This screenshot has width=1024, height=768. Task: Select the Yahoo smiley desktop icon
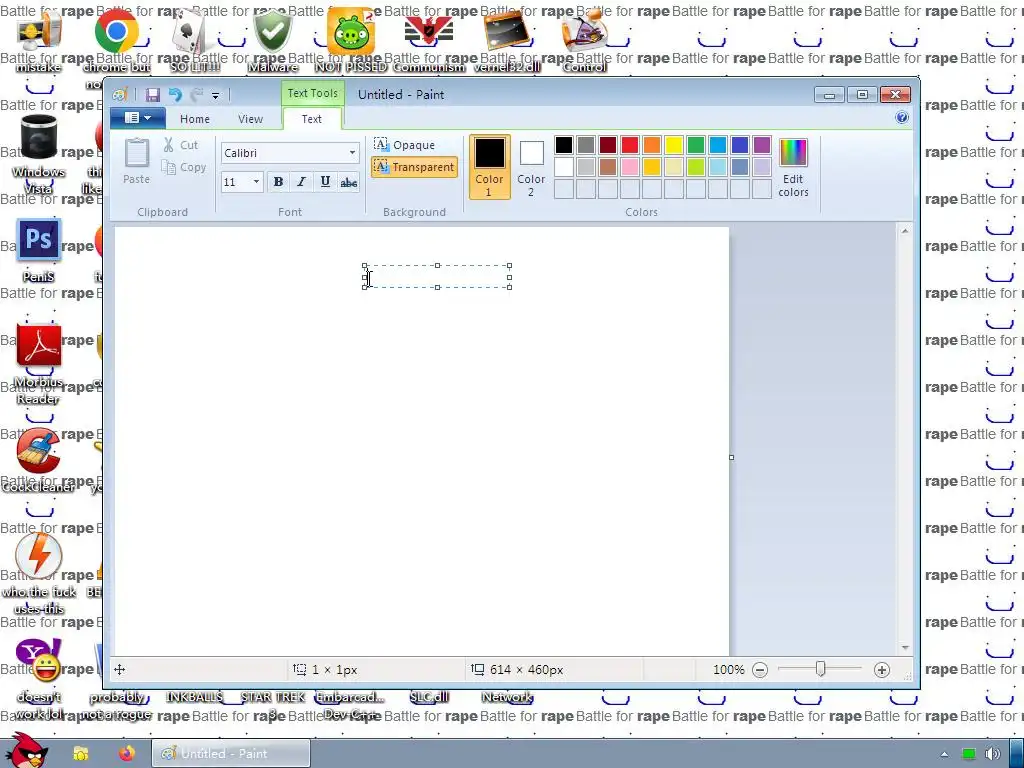[x=38, y=660]
